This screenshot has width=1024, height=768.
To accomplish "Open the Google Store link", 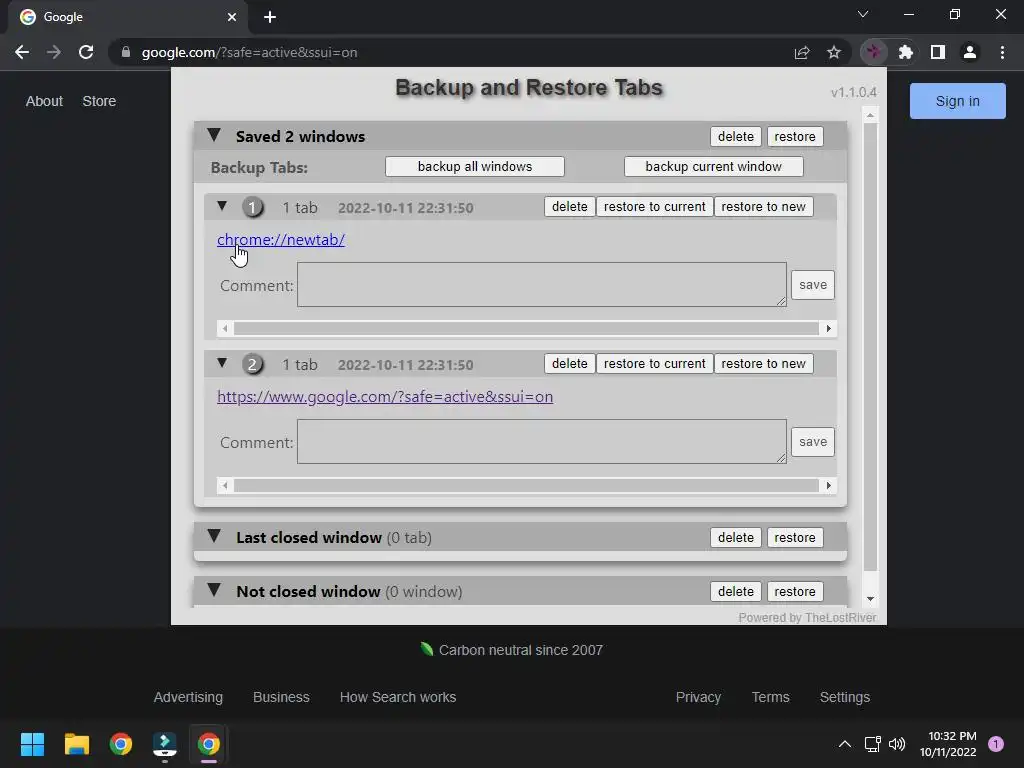I will (x=99, y=101).
